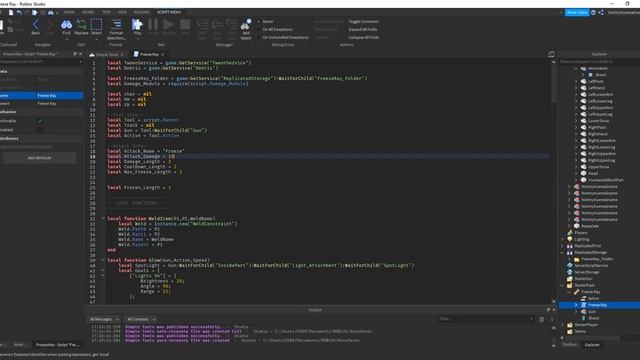Screen dimensions: 640x360
Task: Click the Output filter input field
Action: pos(486,319)
